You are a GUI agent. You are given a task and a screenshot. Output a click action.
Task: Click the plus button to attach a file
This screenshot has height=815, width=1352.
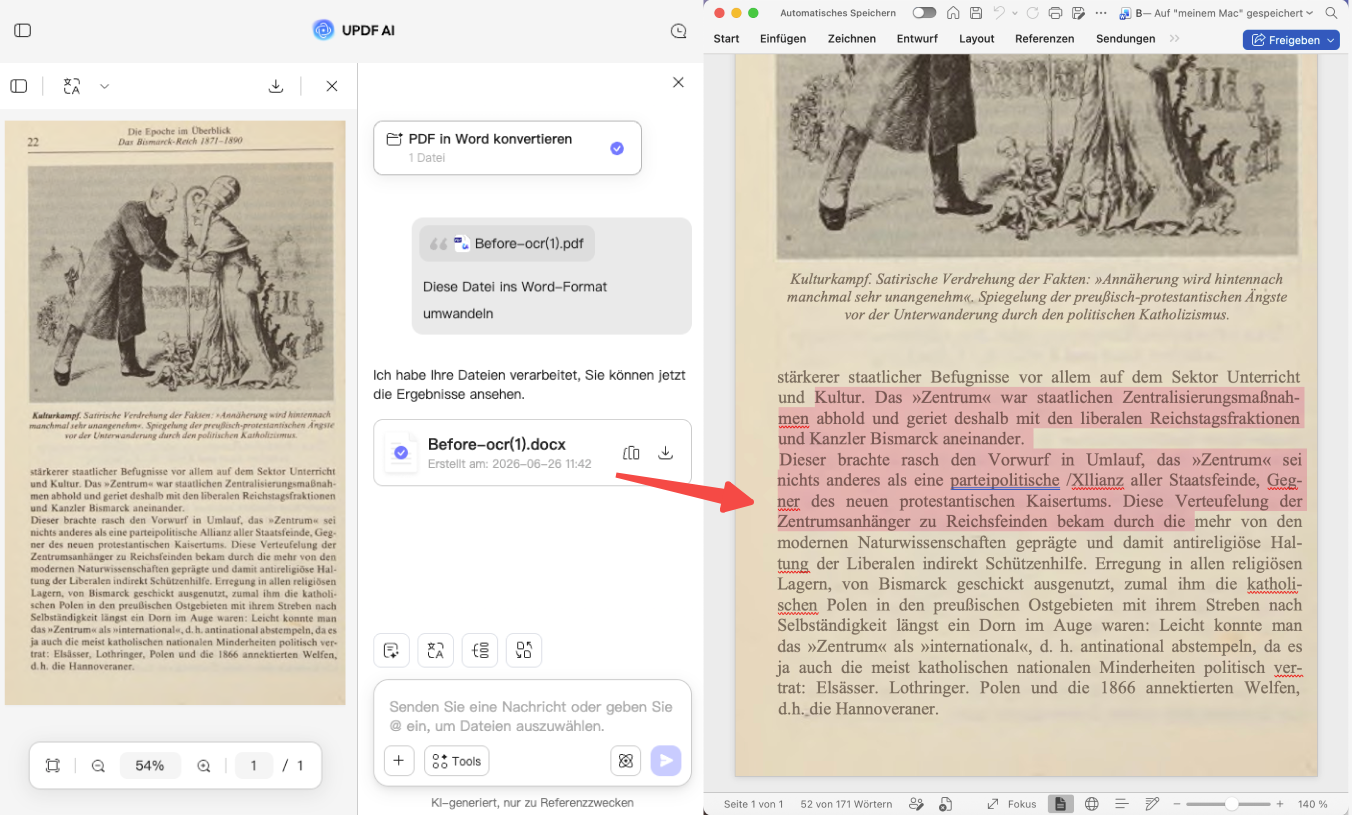click(398, 761)
